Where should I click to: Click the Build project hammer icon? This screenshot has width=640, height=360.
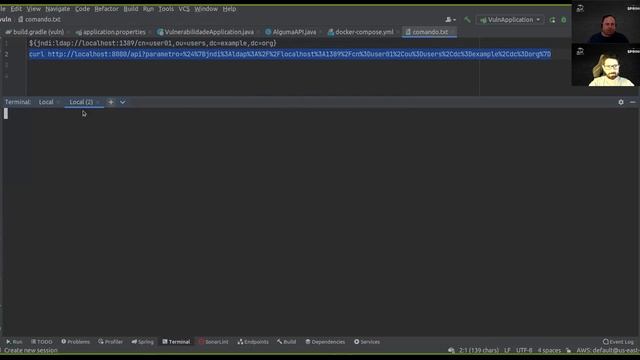[x=467, y=20]
